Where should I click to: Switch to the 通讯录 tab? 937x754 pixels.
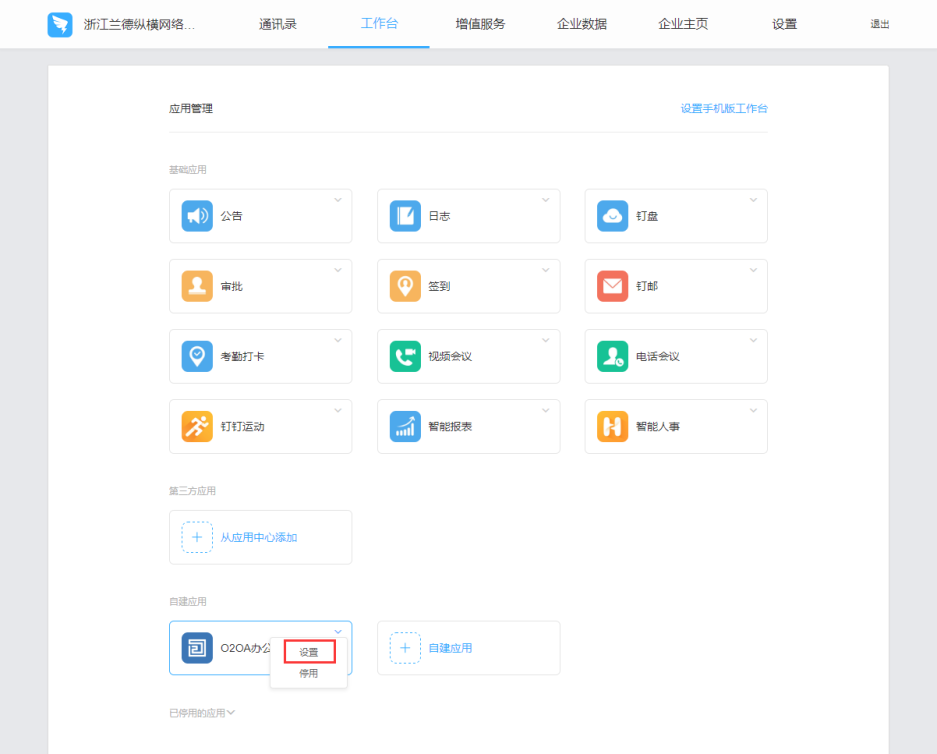[277, 24]
